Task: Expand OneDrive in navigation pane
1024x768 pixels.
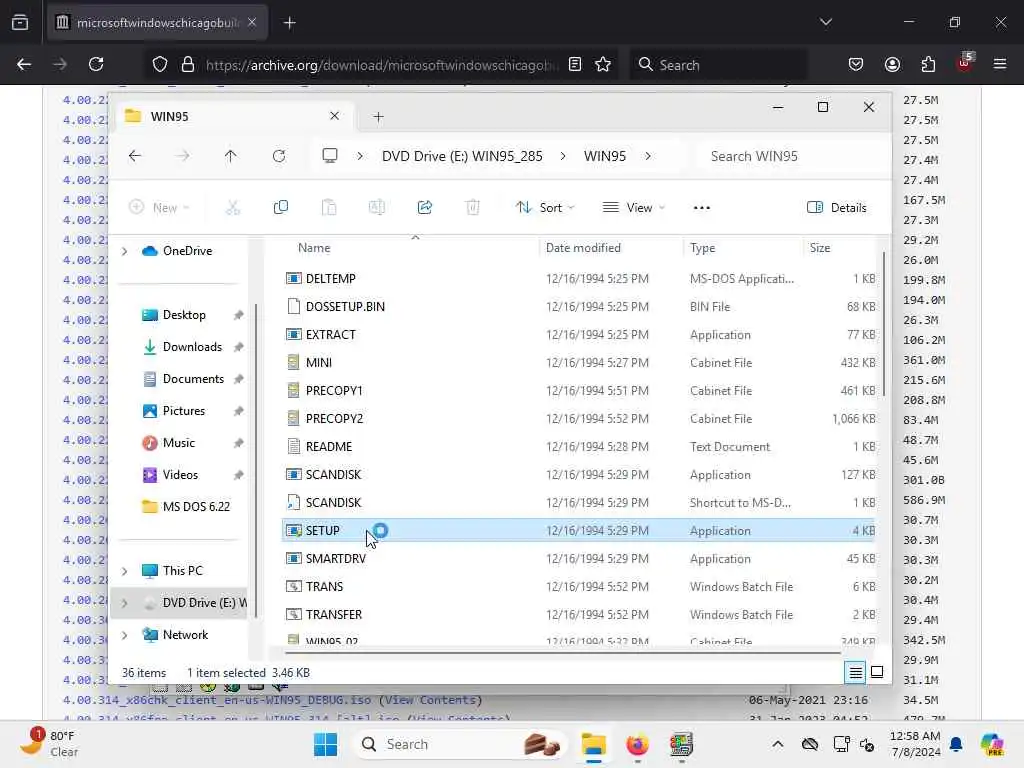Action: click(125, 251)
